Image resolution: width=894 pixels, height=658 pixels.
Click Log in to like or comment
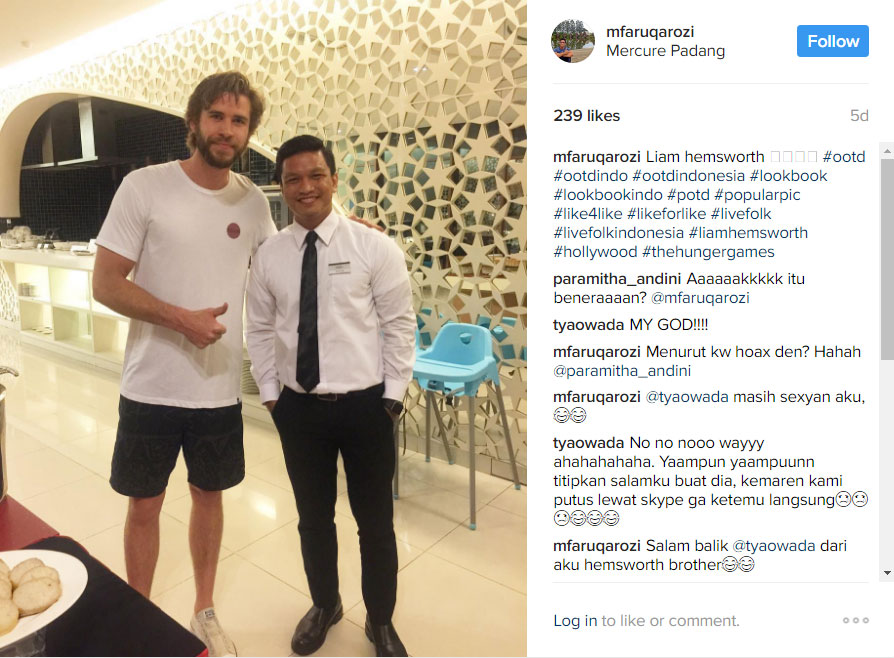tap(575, 620)
